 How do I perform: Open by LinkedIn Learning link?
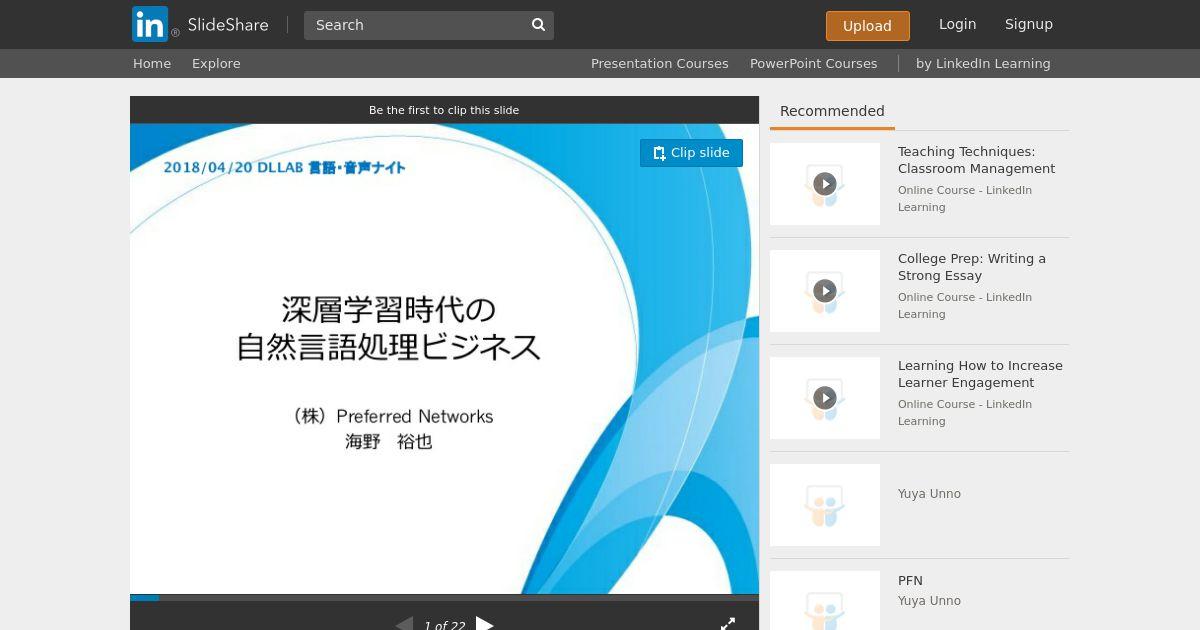tap(983, 63)
